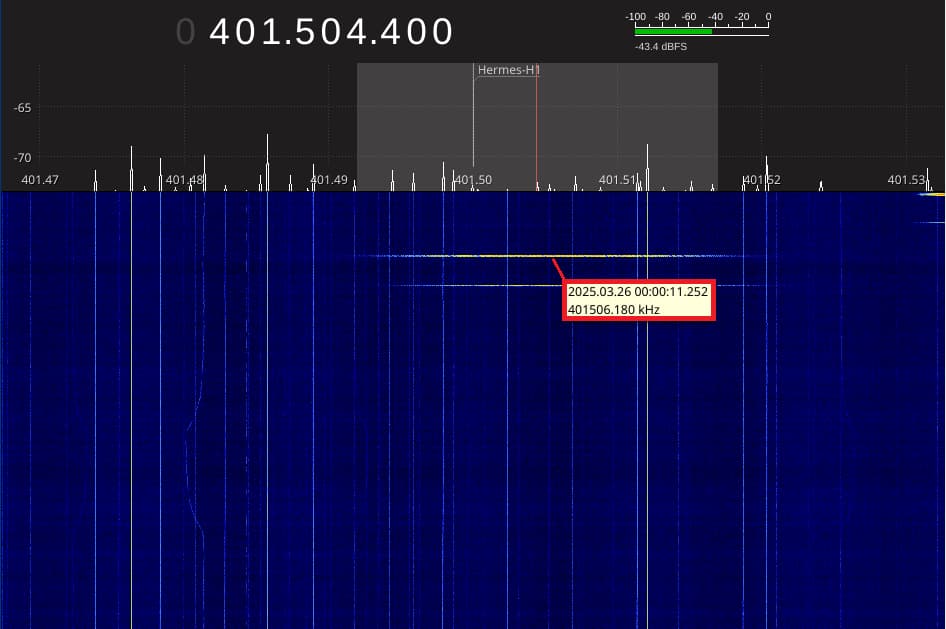Click the 401.51 frequency scale label
This screenshot has height=629, width=946.
tap(617, 180)
